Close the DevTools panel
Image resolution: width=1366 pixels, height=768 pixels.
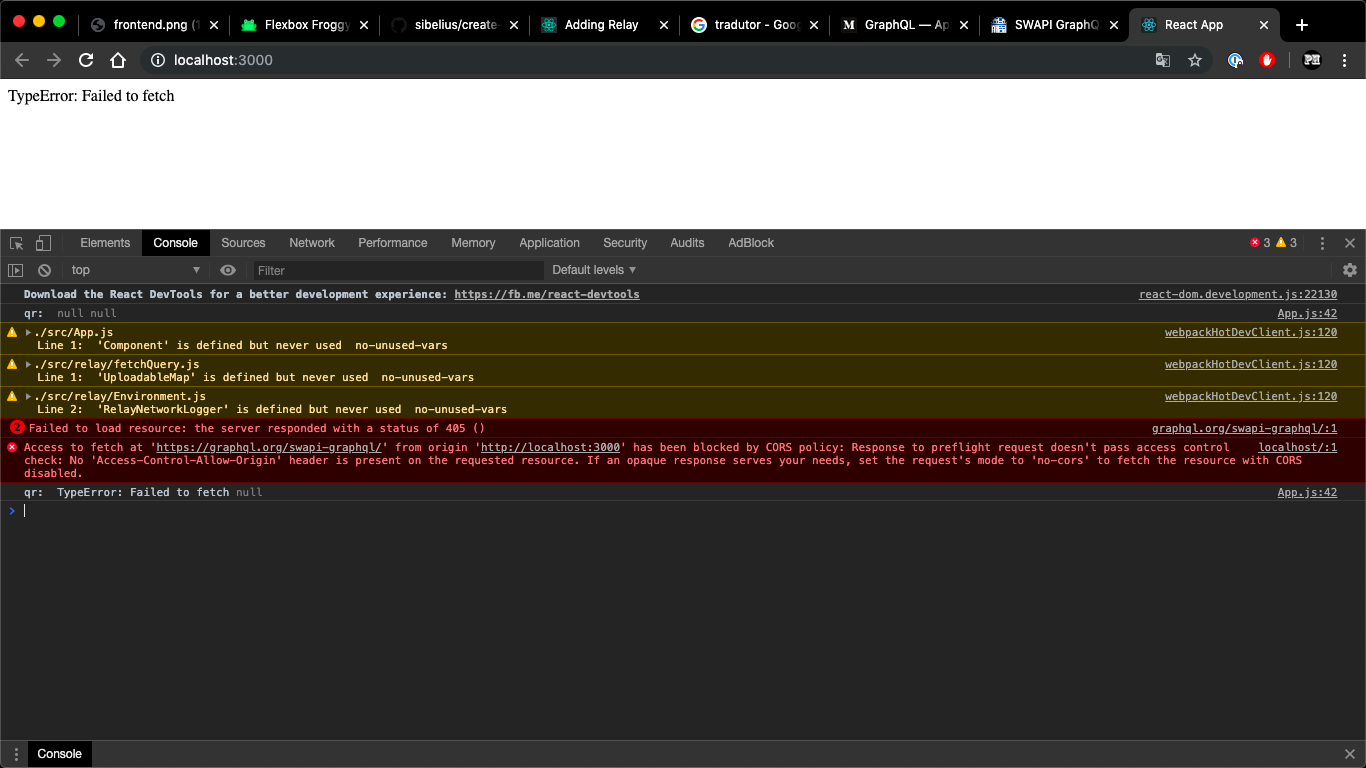1350,243
